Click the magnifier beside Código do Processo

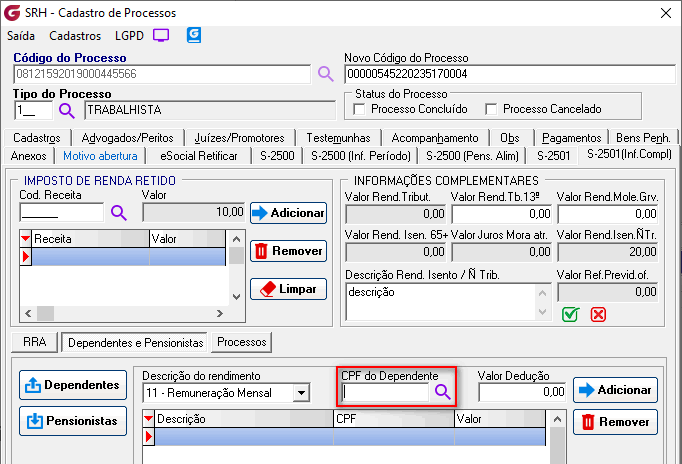tap(325, 74)
